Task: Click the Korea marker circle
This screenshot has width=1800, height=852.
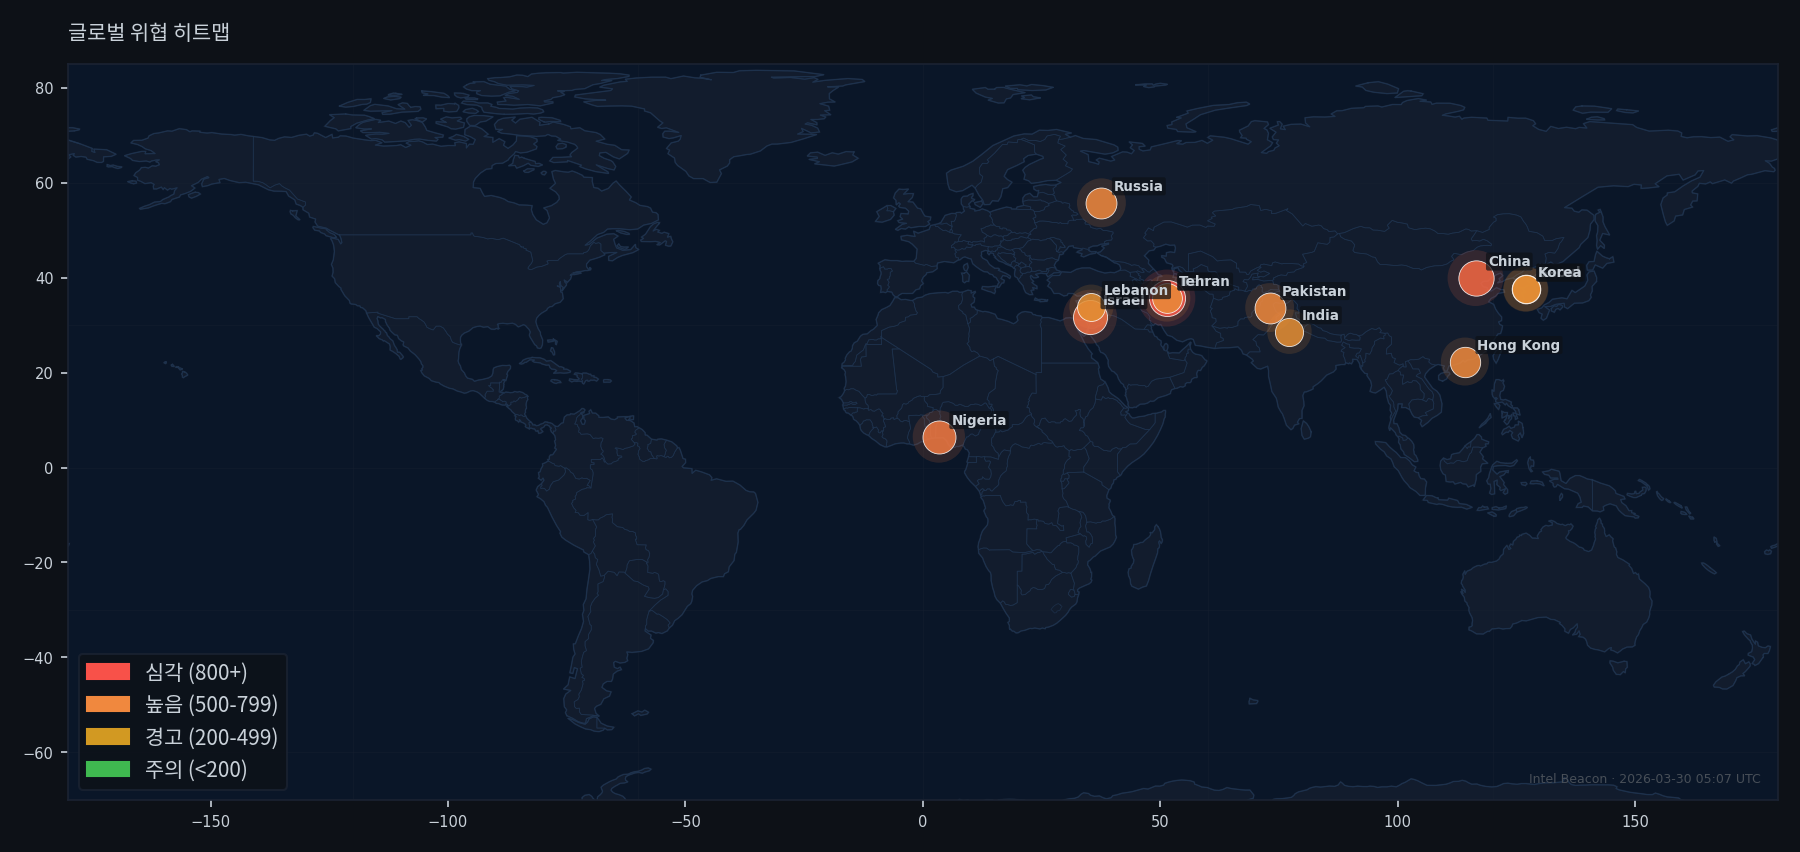Action: tap(1526, 290)
